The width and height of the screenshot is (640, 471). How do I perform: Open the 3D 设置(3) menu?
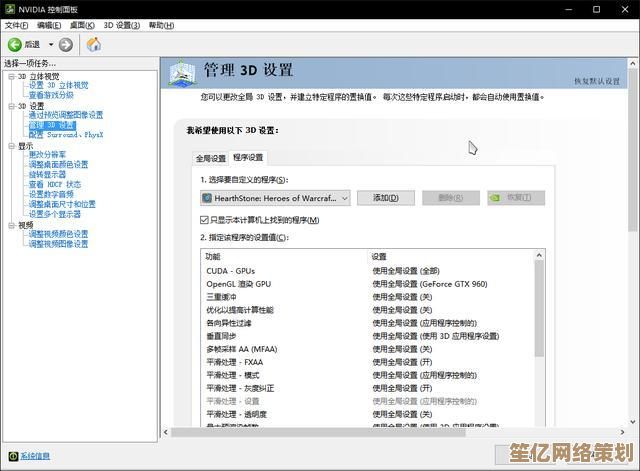coord(122,25)
